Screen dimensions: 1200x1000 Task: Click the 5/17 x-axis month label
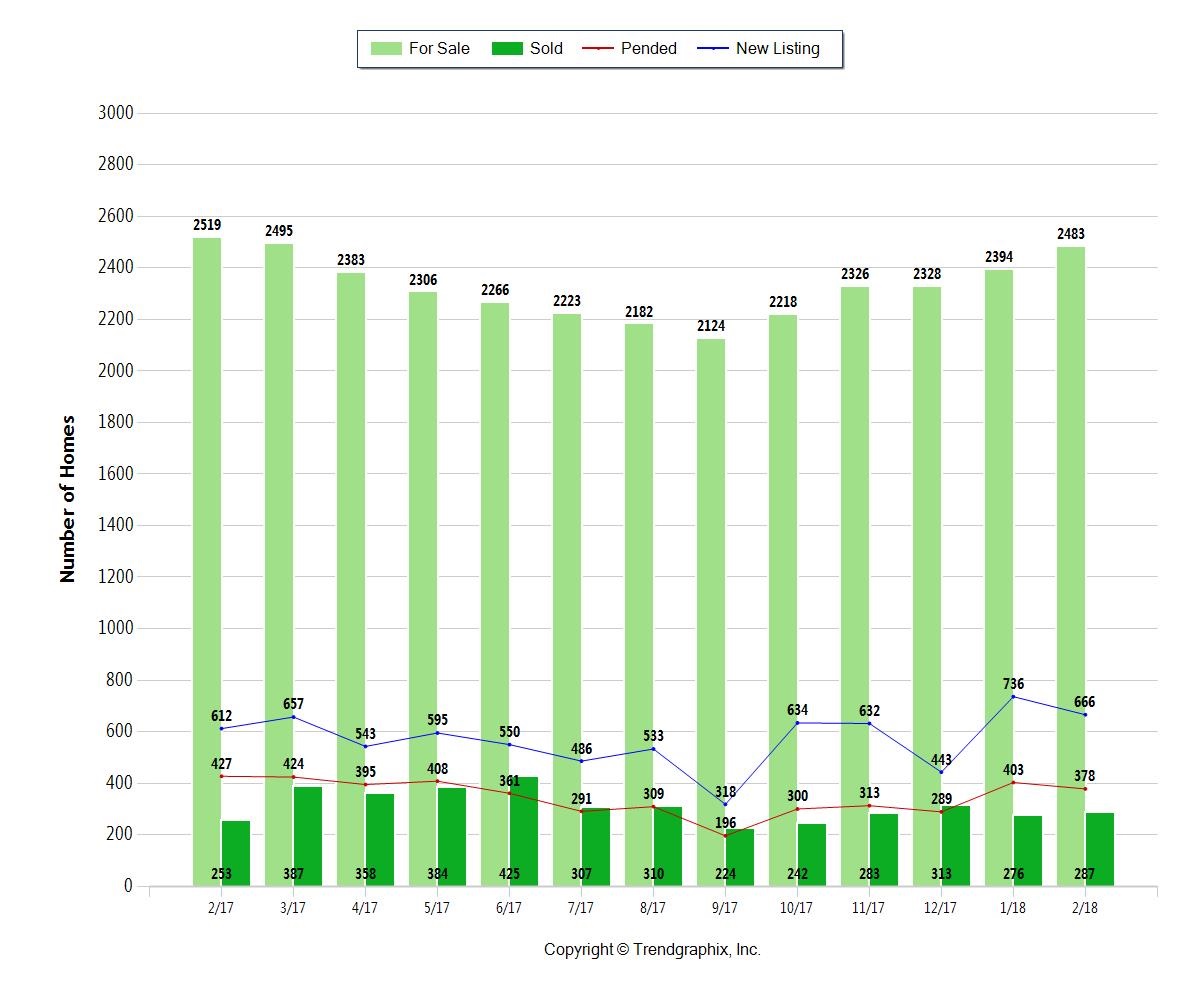(x=436, y=908)
